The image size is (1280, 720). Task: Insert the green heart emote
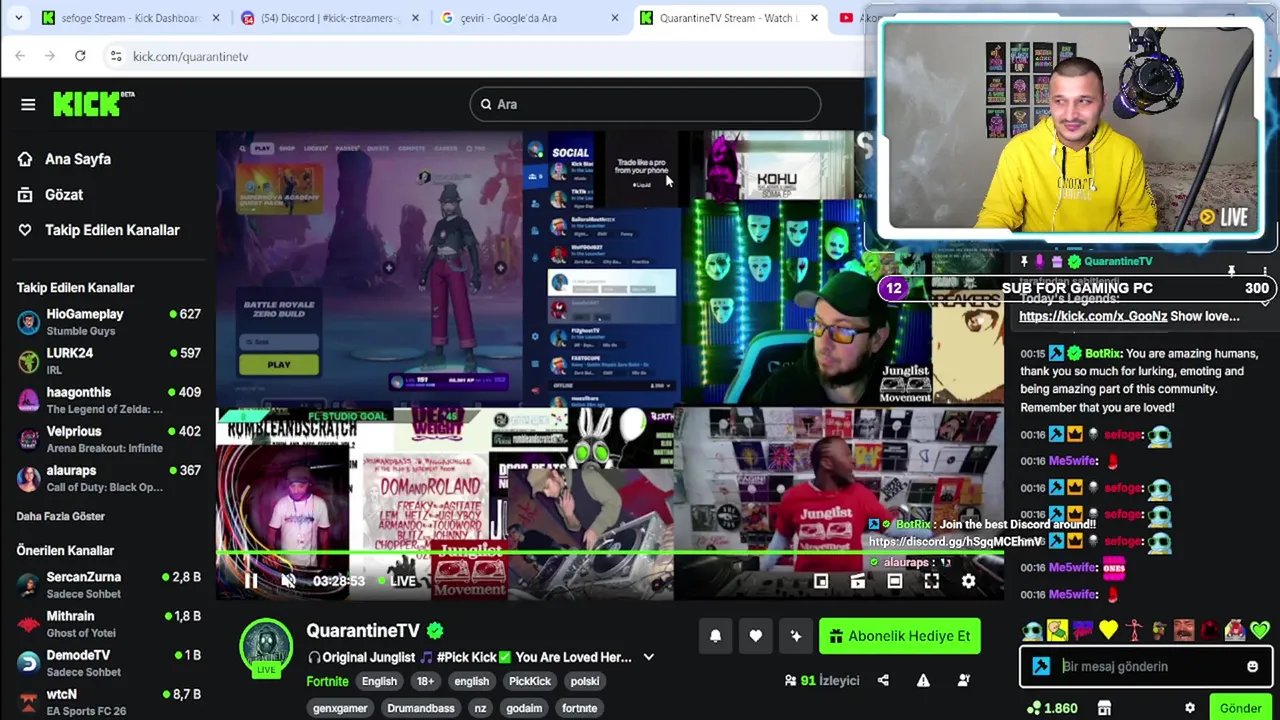pos(1259,630)
